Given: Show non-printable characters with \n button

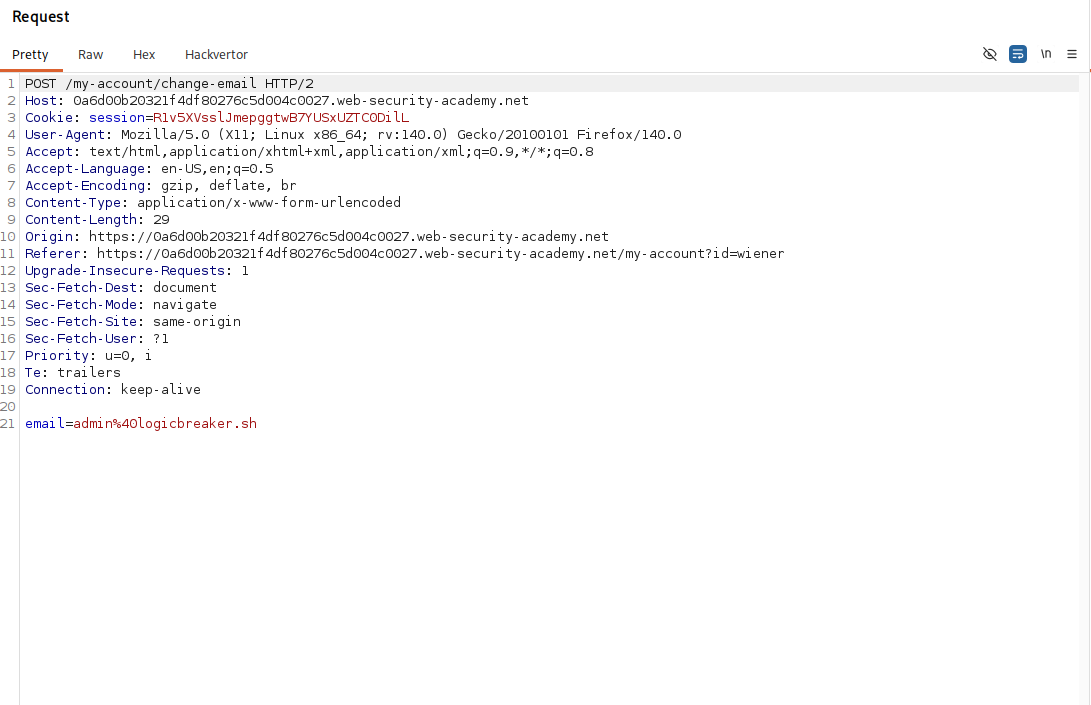Looking at the screenshot, I should (1046, 54).
